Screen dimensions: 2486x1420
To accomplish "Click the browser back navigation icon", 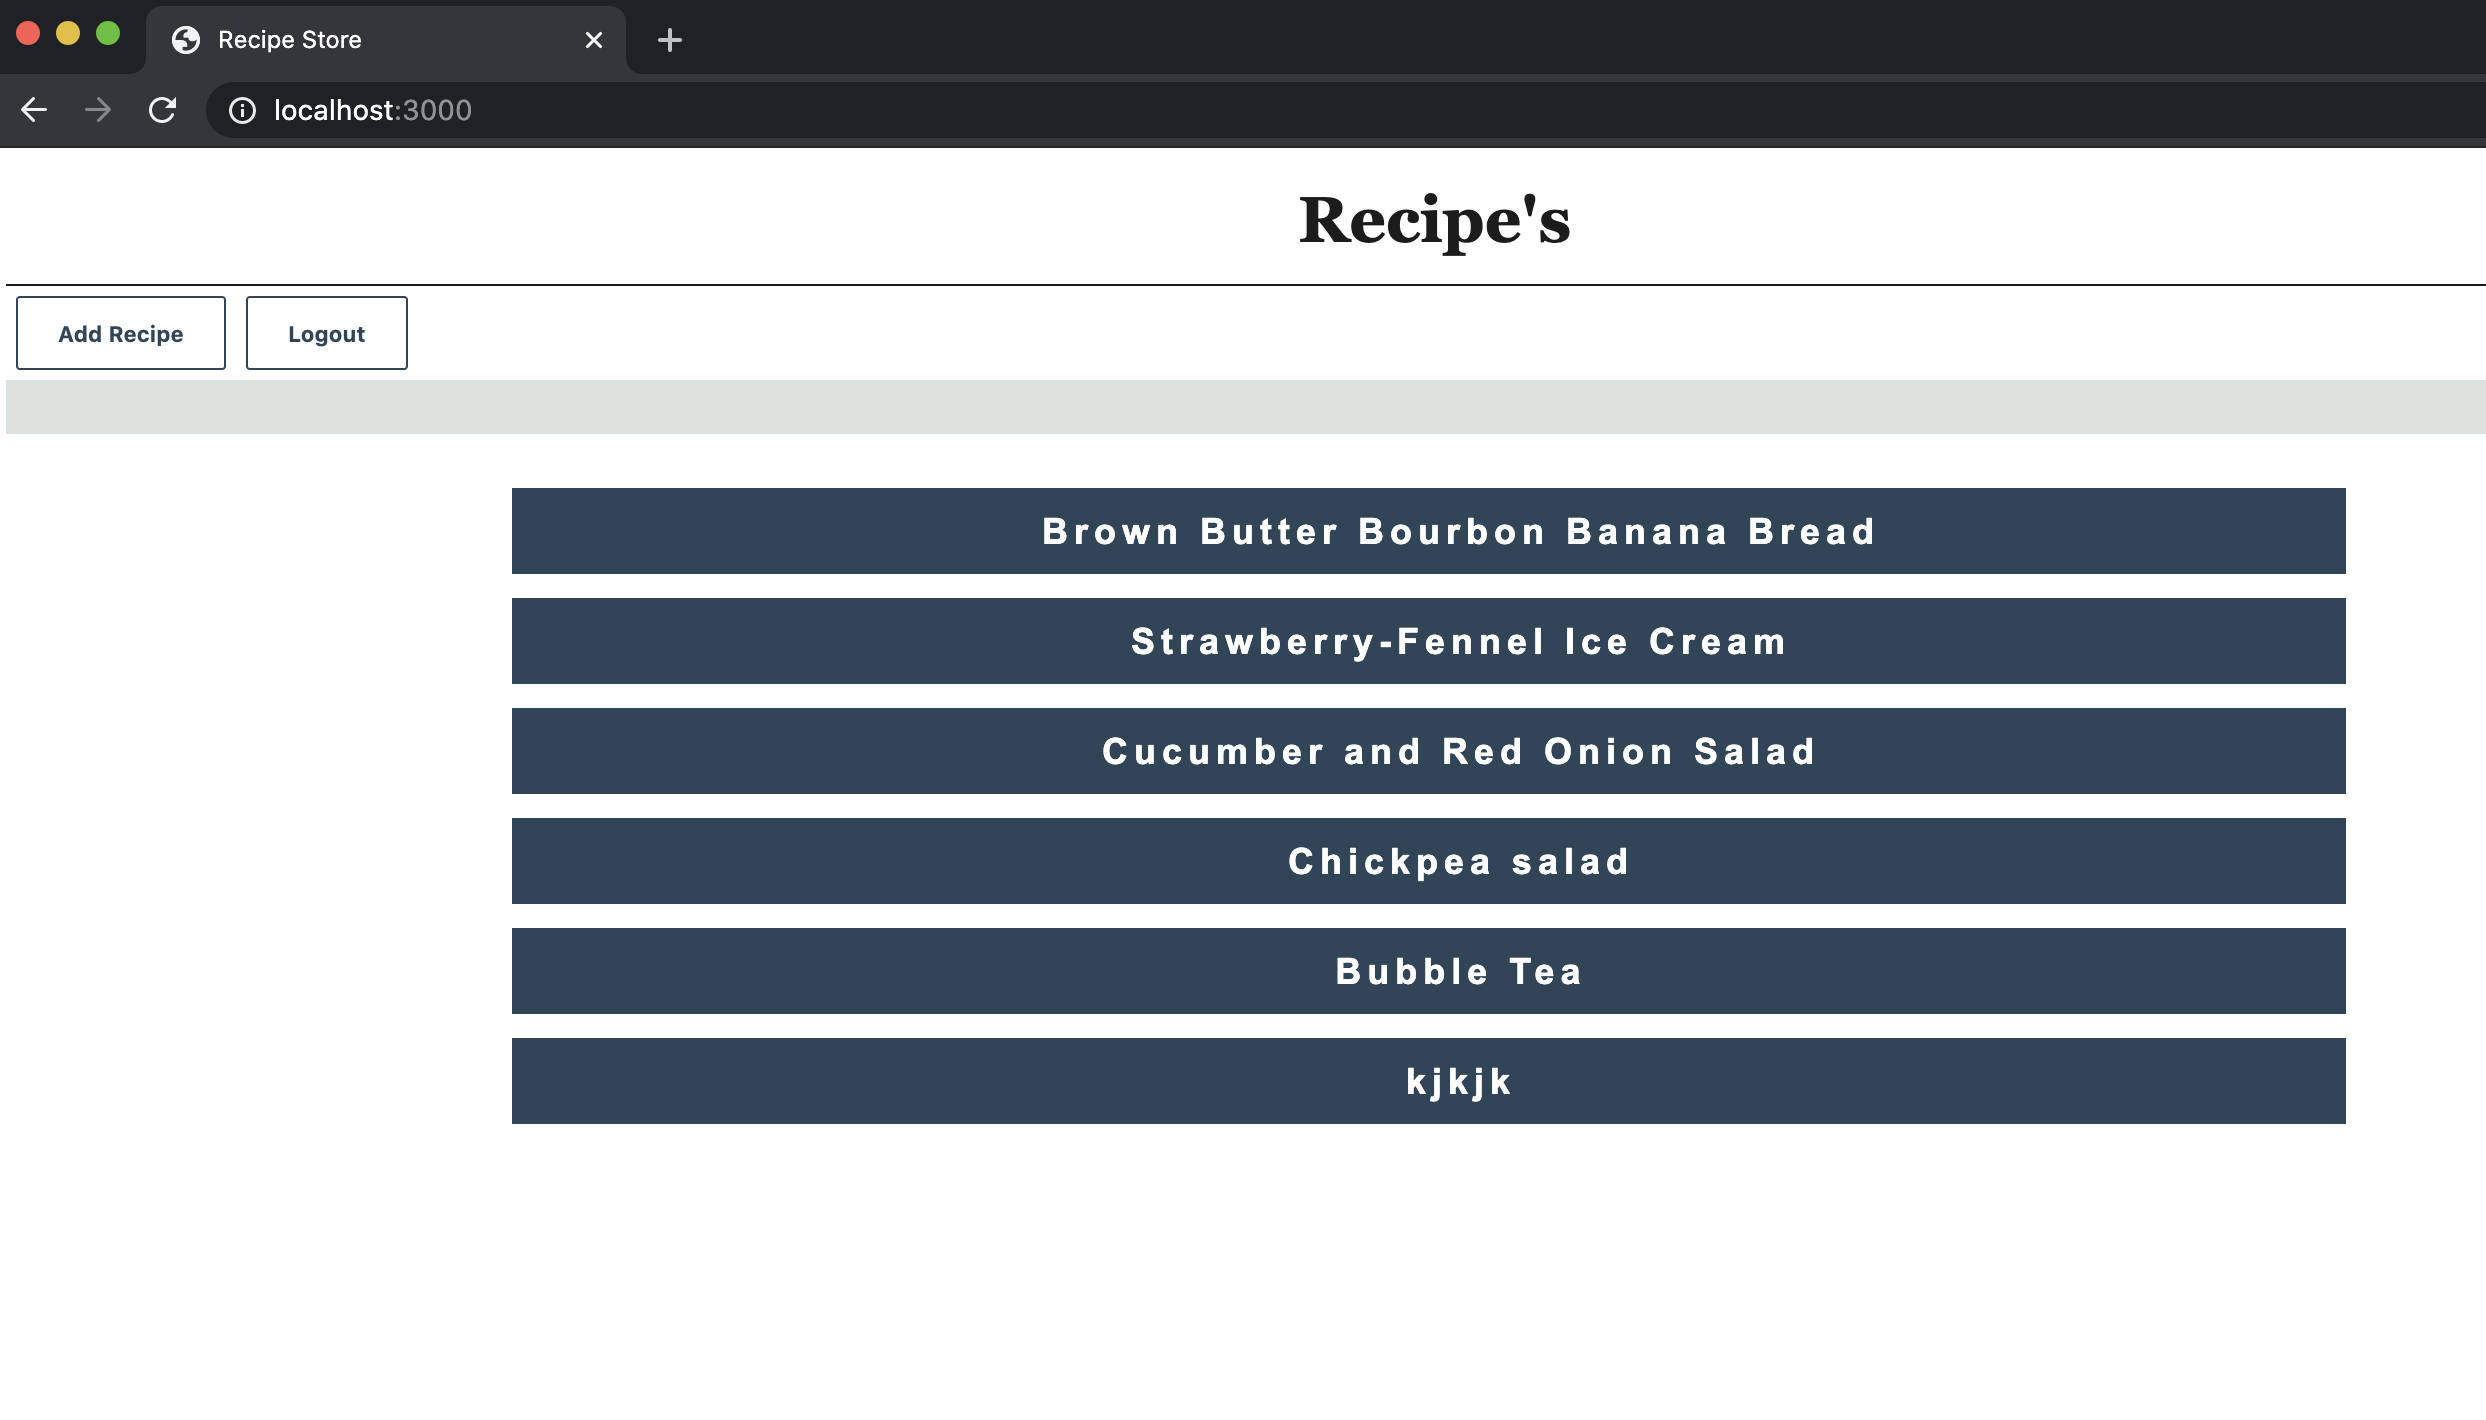I will [34, 111].
